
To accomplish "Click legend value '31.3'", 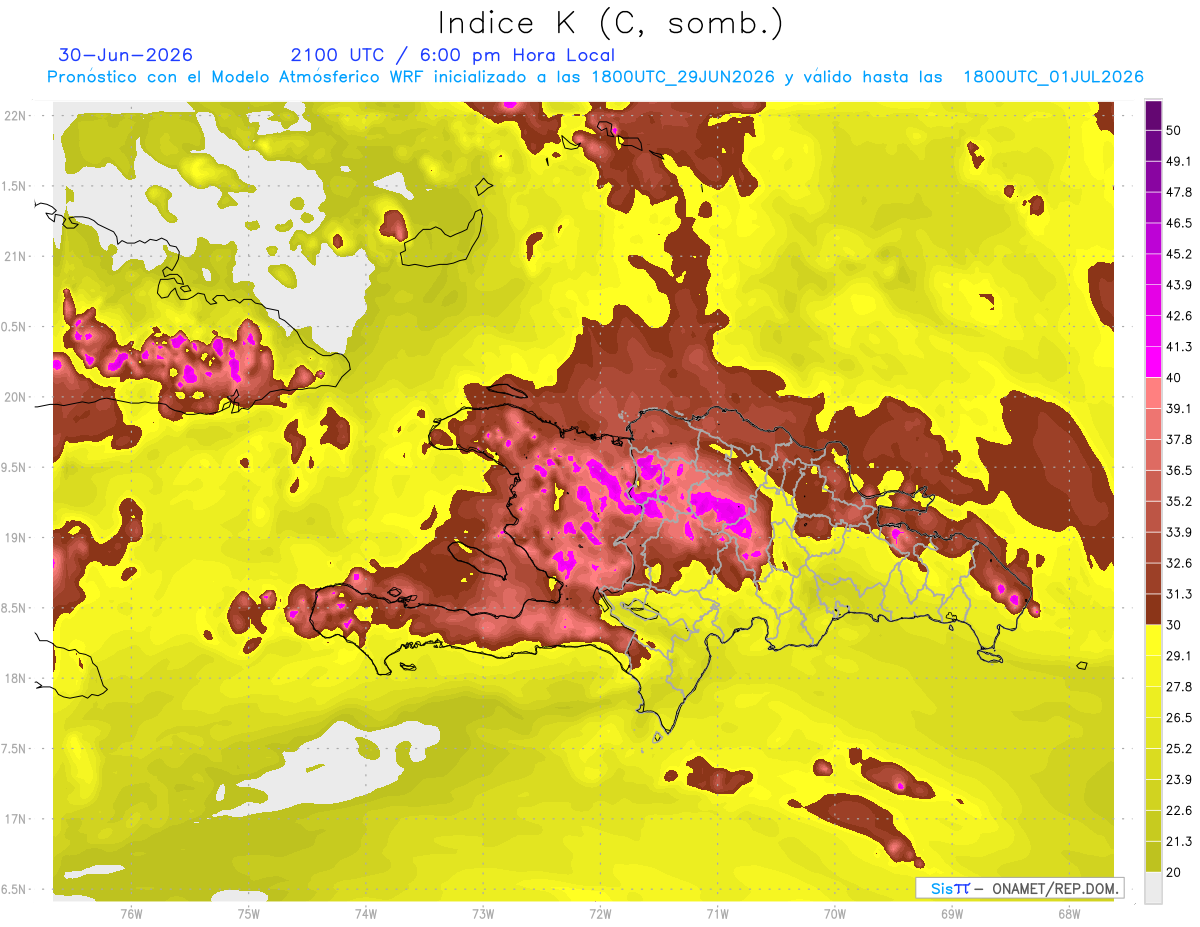I will pyautogui.click(x=1178, y=595).
